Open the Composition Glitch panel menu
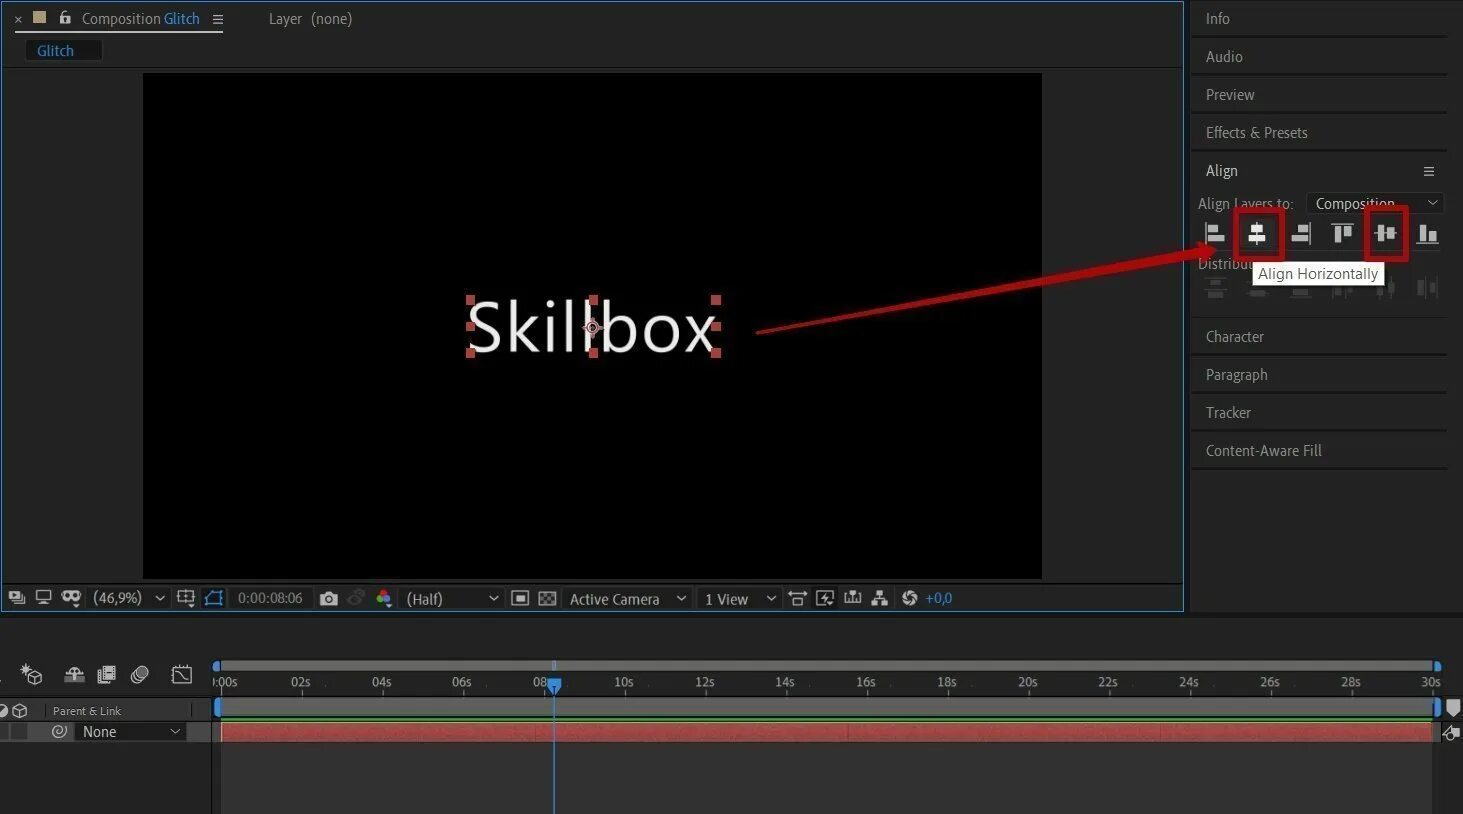 (218, 19)
